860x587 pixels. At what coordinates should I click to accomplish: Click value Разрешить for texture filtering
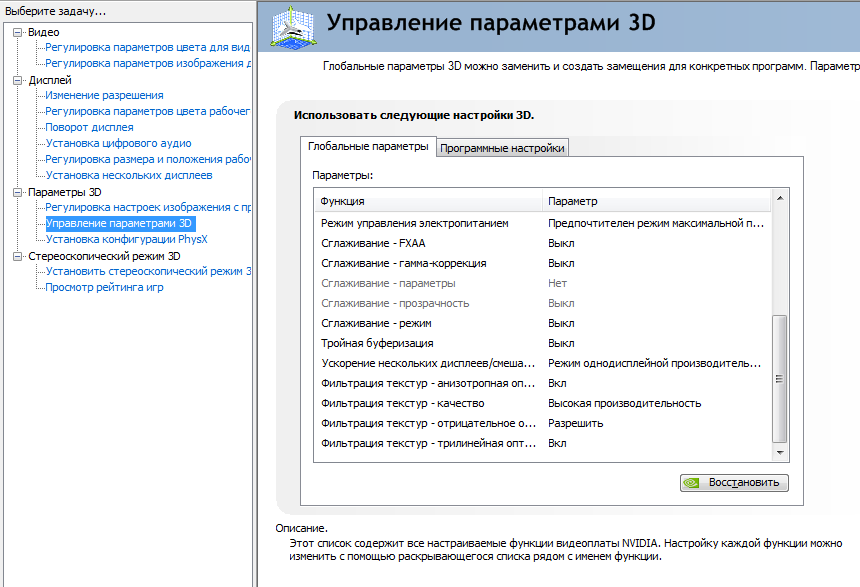(575, 423)
